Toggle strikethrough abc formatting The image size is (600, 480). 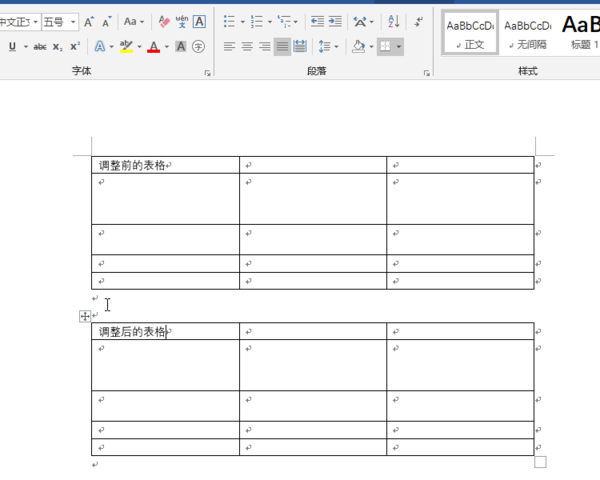tap(40, 47)
